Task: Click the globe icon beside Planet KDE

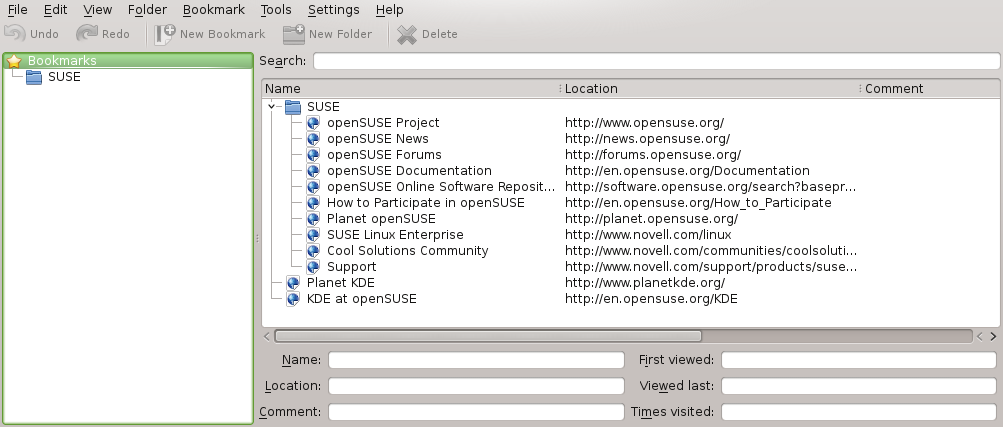Action: pos(293,283)
